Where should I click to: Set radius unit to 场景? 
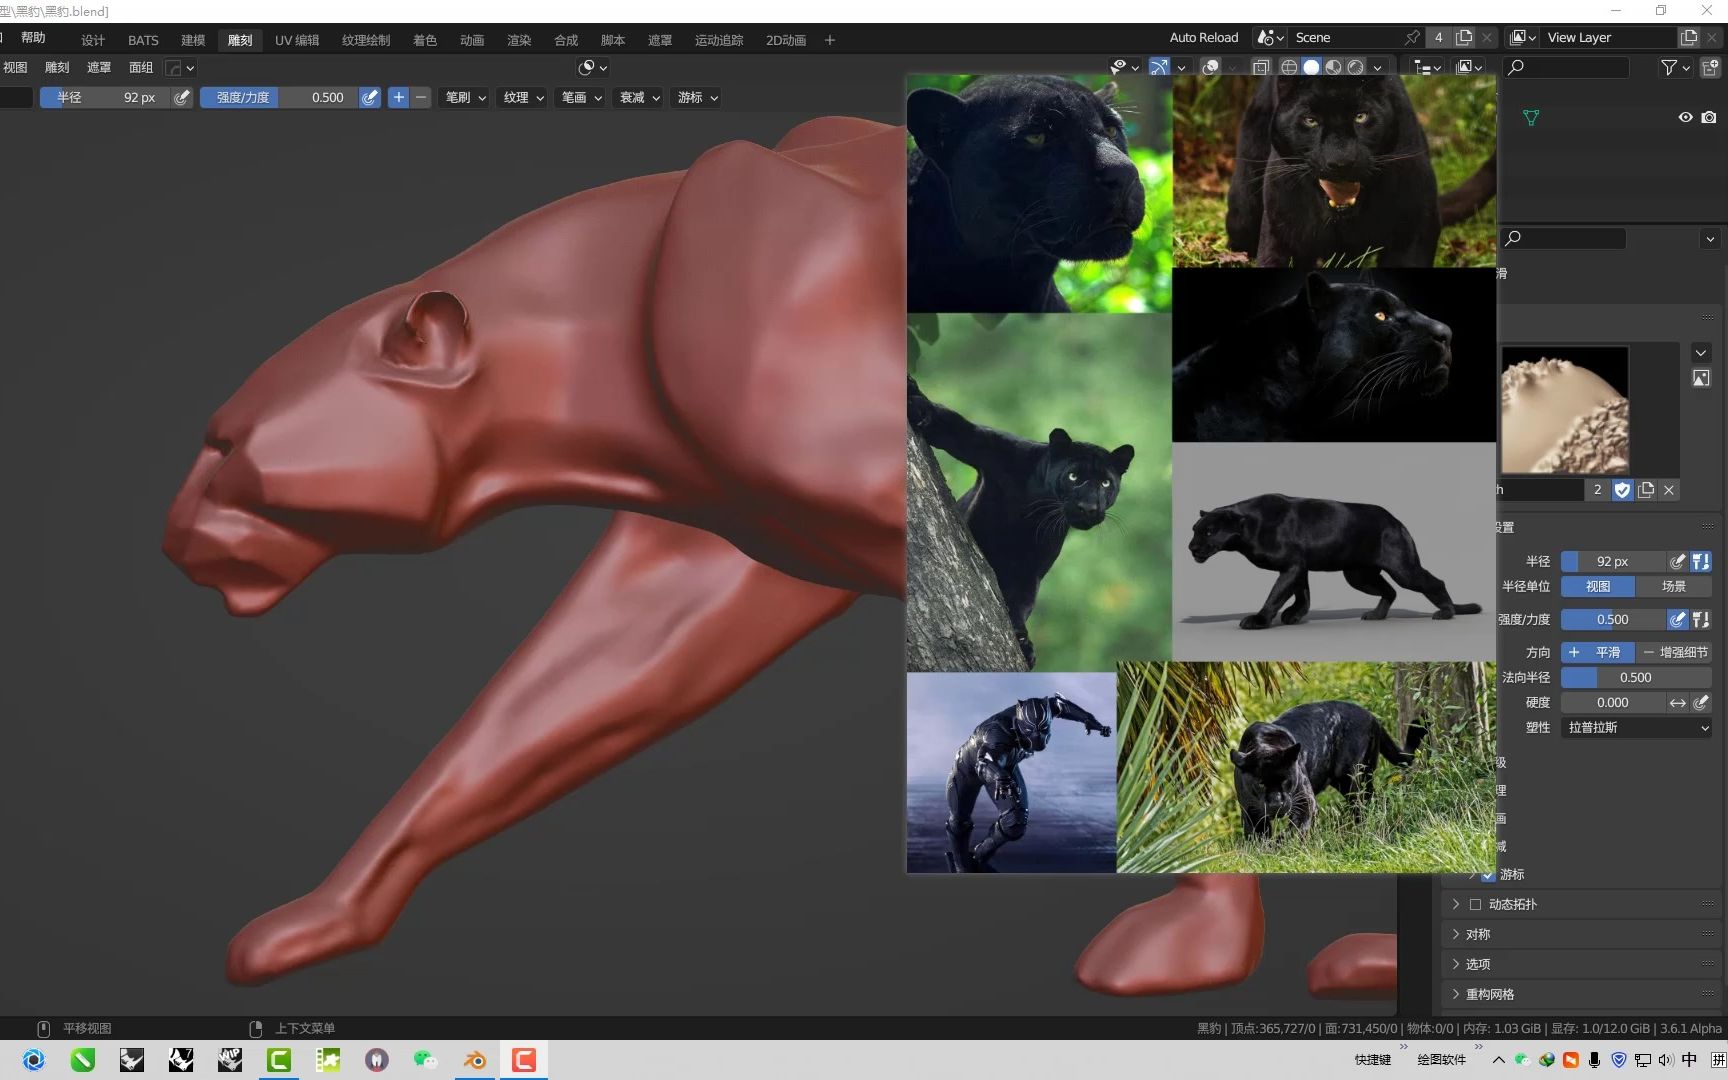click(1673, 586)
